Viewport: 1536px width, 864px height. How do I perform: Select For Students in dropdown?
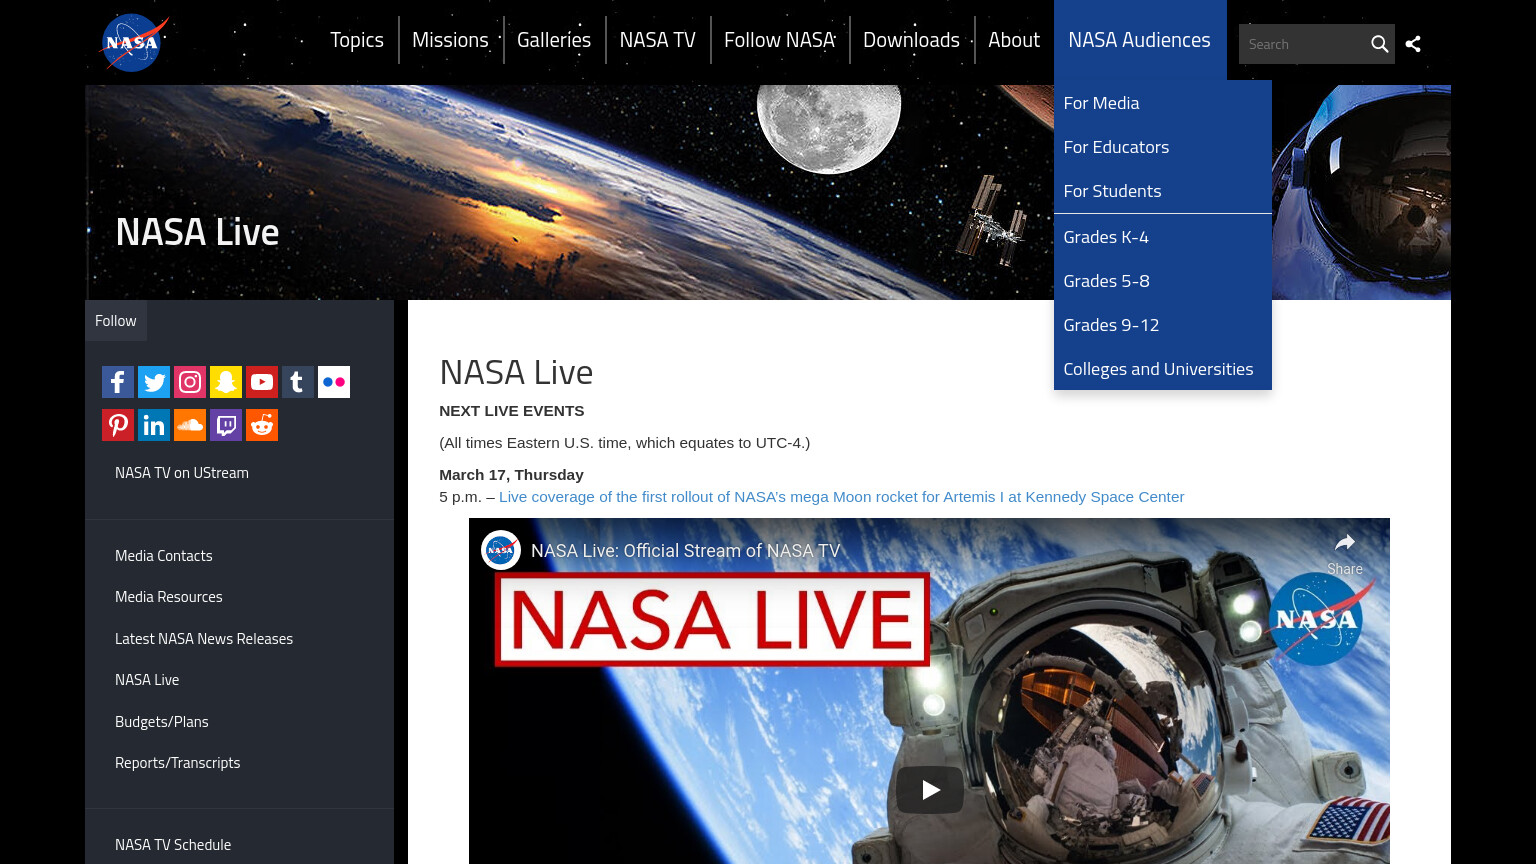point(1162,191)
